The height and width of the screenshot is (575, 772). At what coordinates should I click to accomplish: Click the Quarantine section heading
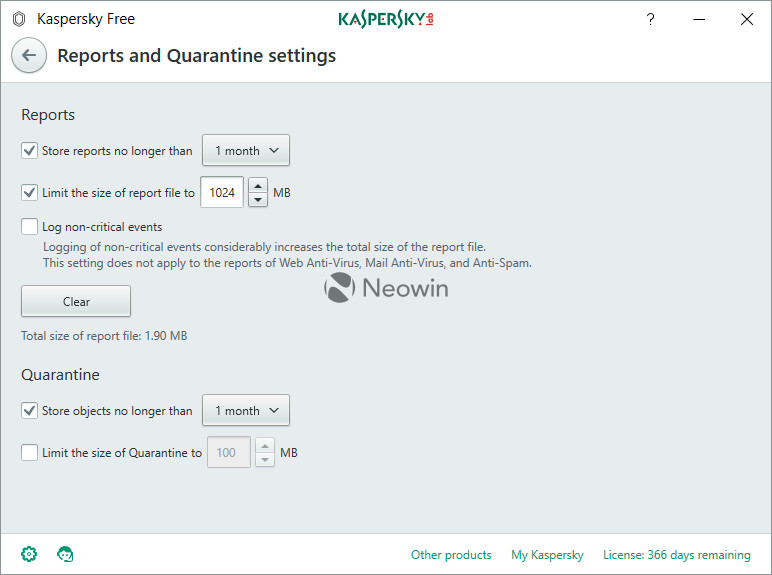60,375
